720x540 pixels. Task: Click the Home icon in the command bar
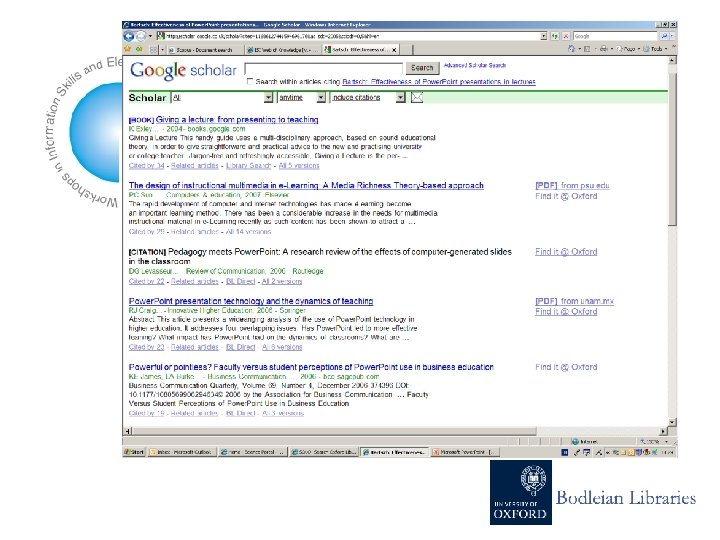[x=571, y=49]
